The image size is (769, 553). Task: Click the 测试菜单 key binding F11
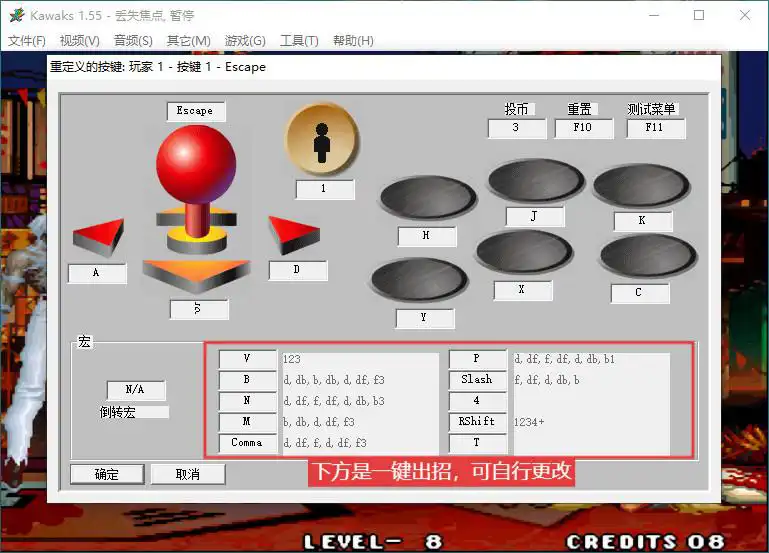point(655,128)
